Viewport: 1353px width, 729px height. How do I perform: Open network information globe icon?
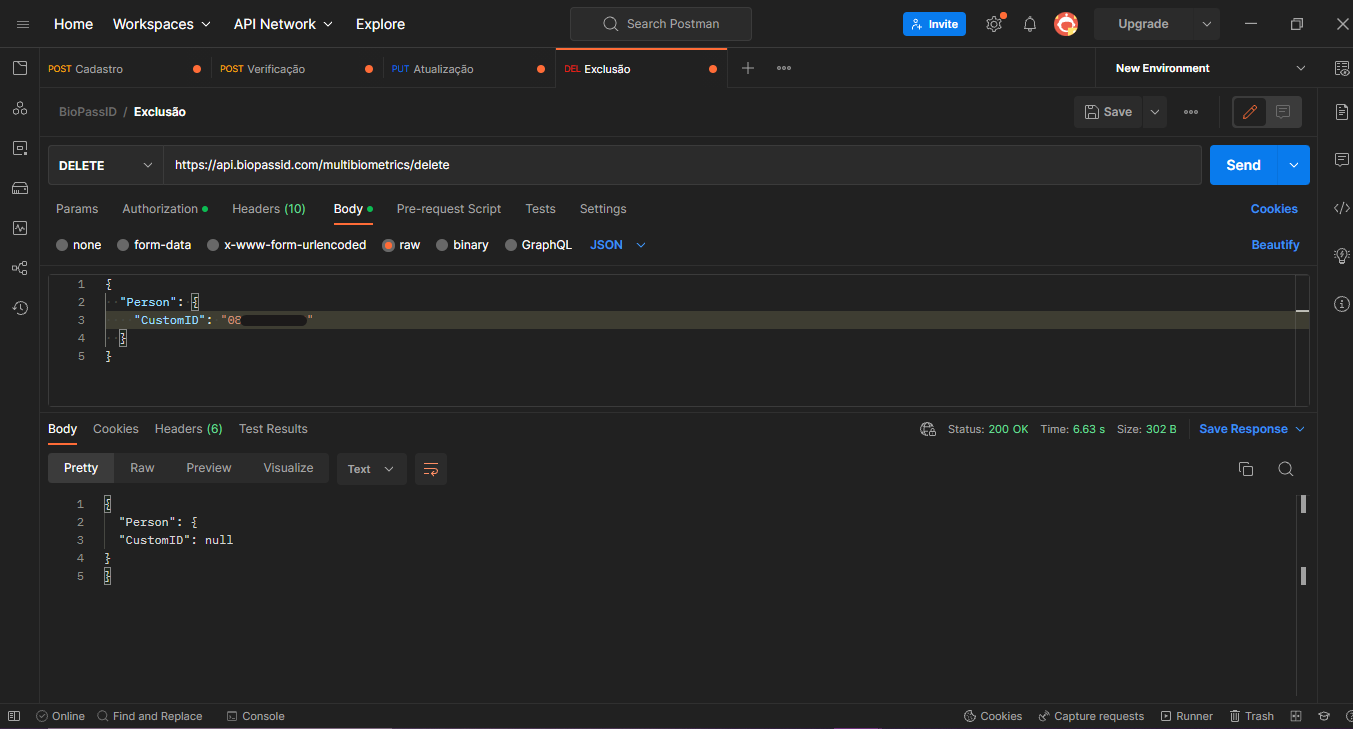928,429
